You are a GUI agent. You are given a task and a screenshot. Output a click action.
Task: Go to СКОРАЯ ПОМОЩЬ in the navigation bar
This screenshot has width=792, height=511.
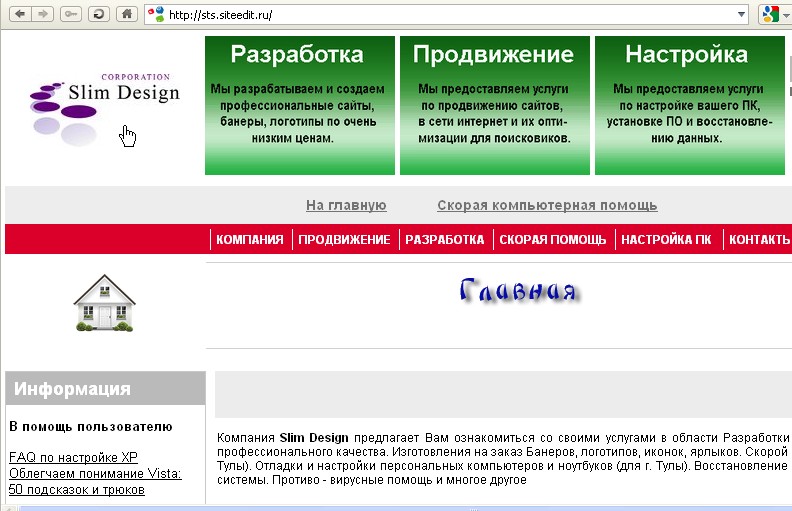click(553, 240)
